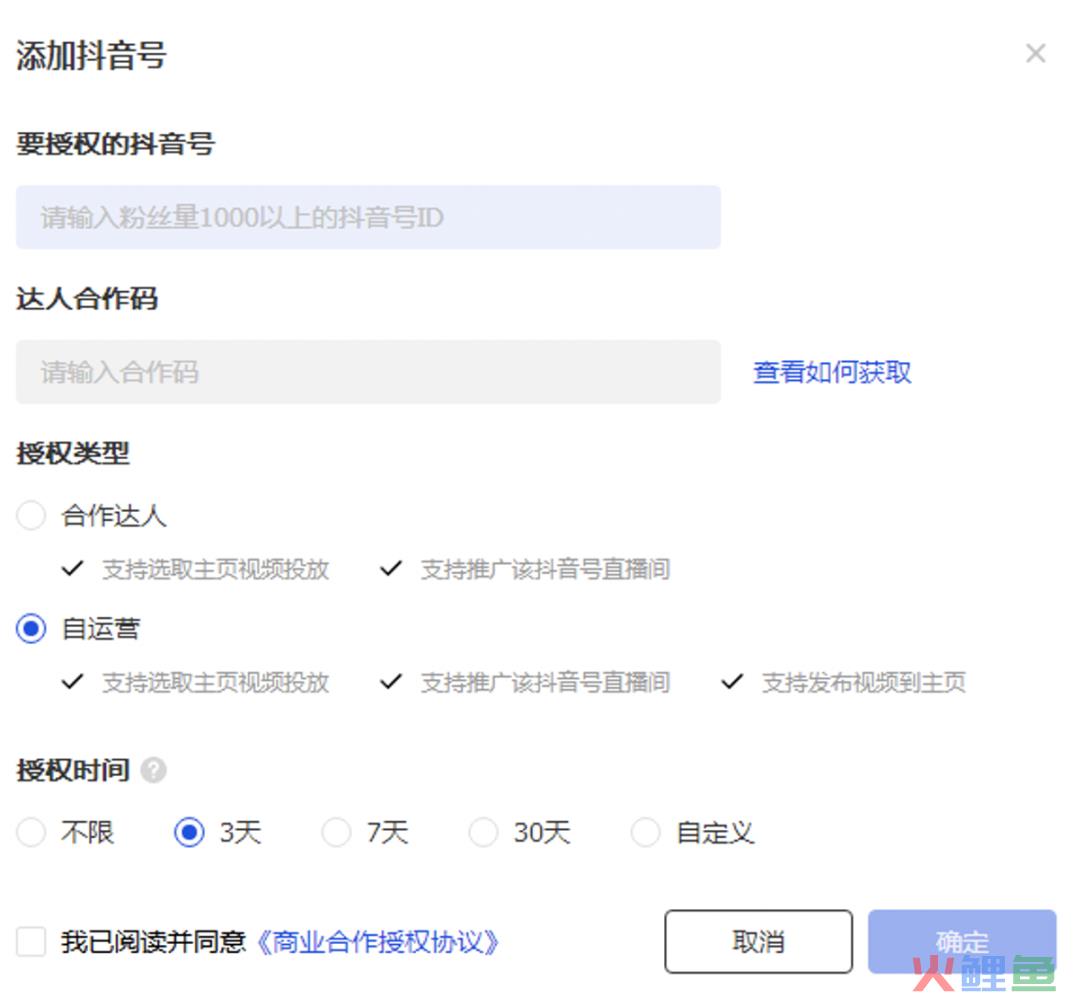Click the 支持发布视频到主页 text
The width and height of the screenshot is (1080, 997).
point(864,682)
